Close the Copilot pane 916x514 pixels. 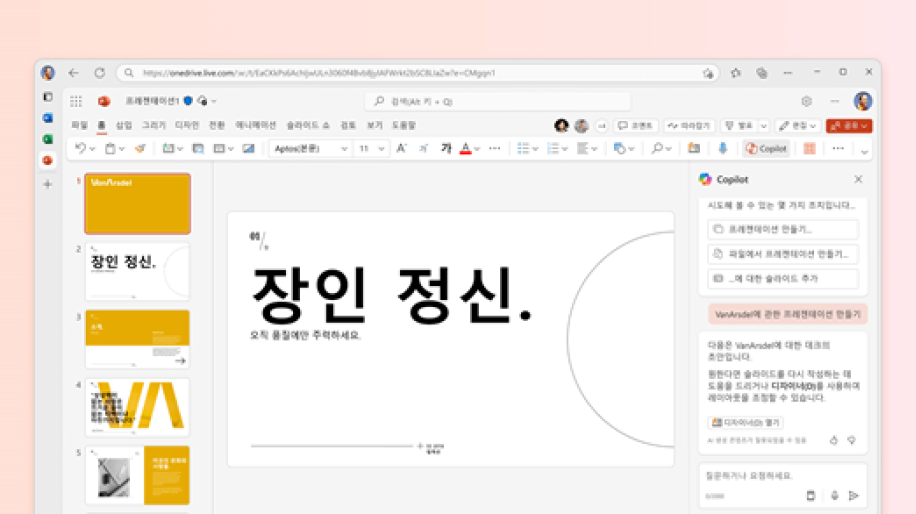pyautogui.click(x=858, y=179)
